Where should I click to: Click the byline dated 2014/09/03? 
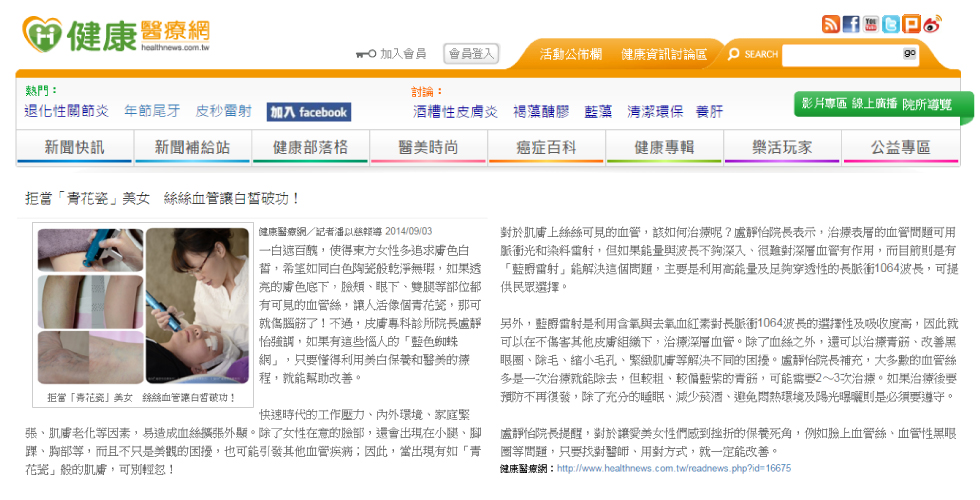coord(346,232)
